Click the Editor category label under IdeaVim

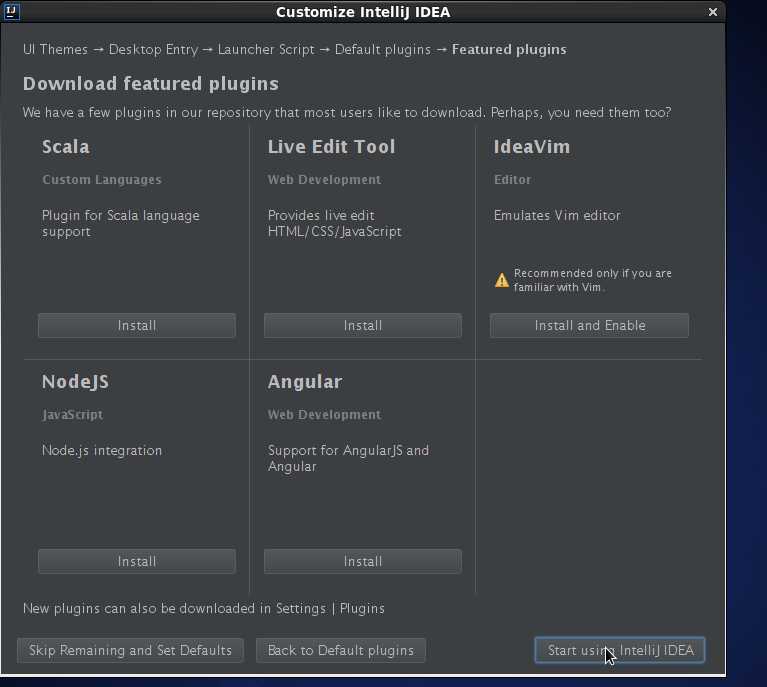point(512,180)
